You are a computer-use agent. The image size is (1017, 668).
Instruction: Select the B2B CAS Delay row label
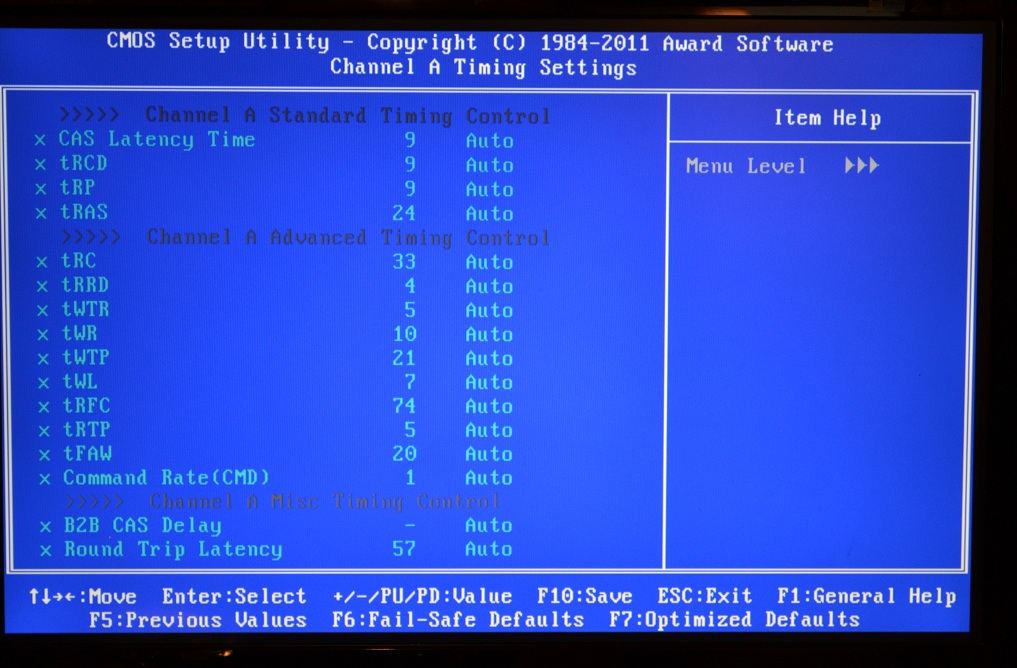[143, 525]
